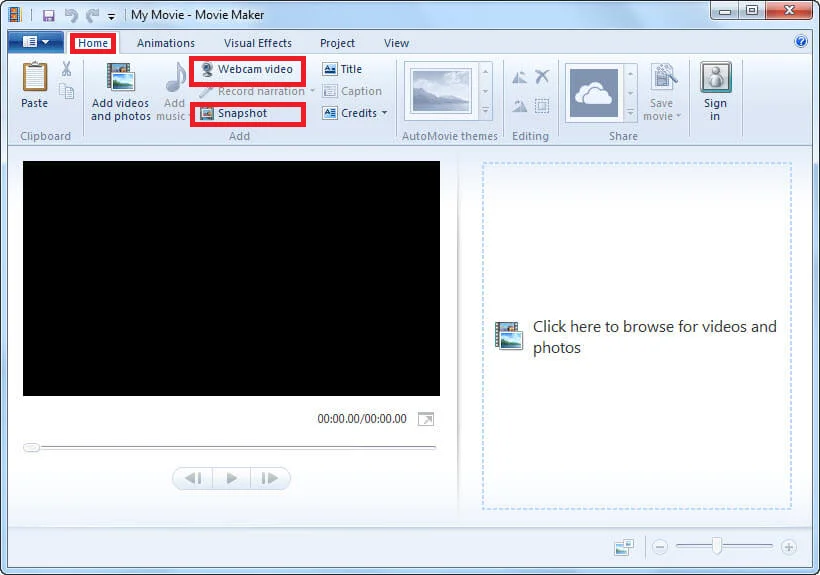
Task: Click the Previous frame button
Action: click(193, 478)
